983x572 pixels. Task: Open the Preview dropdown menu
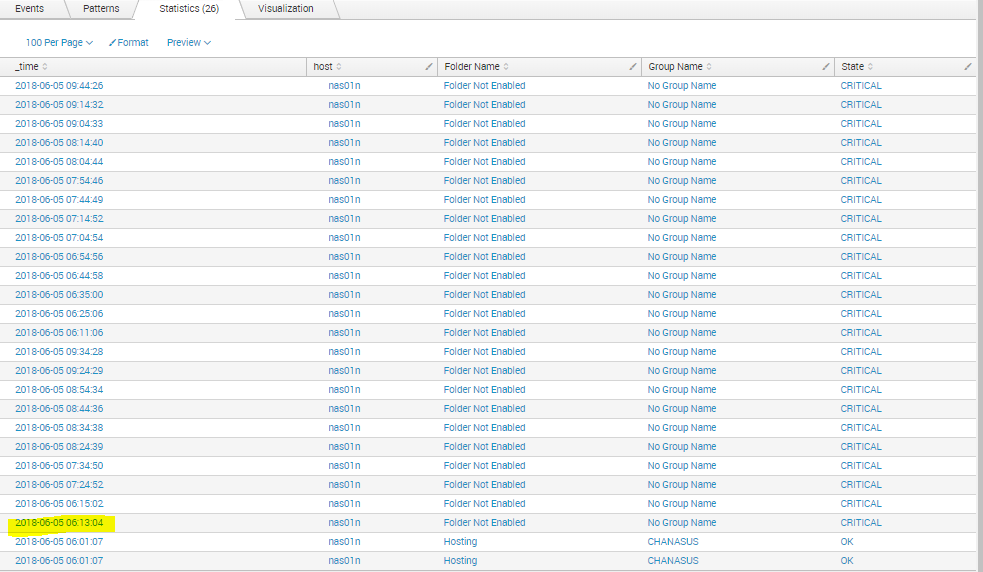tap(188, 43)
